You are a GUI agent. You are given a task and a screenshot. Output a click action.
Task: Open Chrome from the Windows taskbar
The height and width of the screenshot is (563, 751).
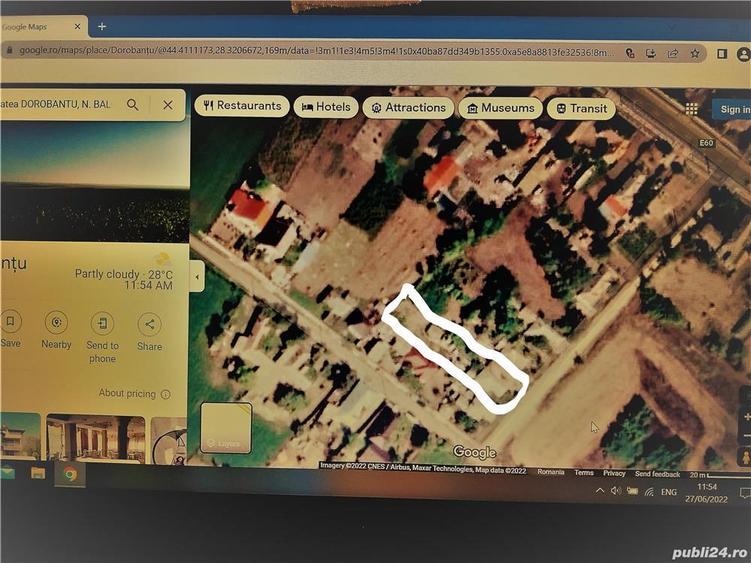click(x=71, y=473)
